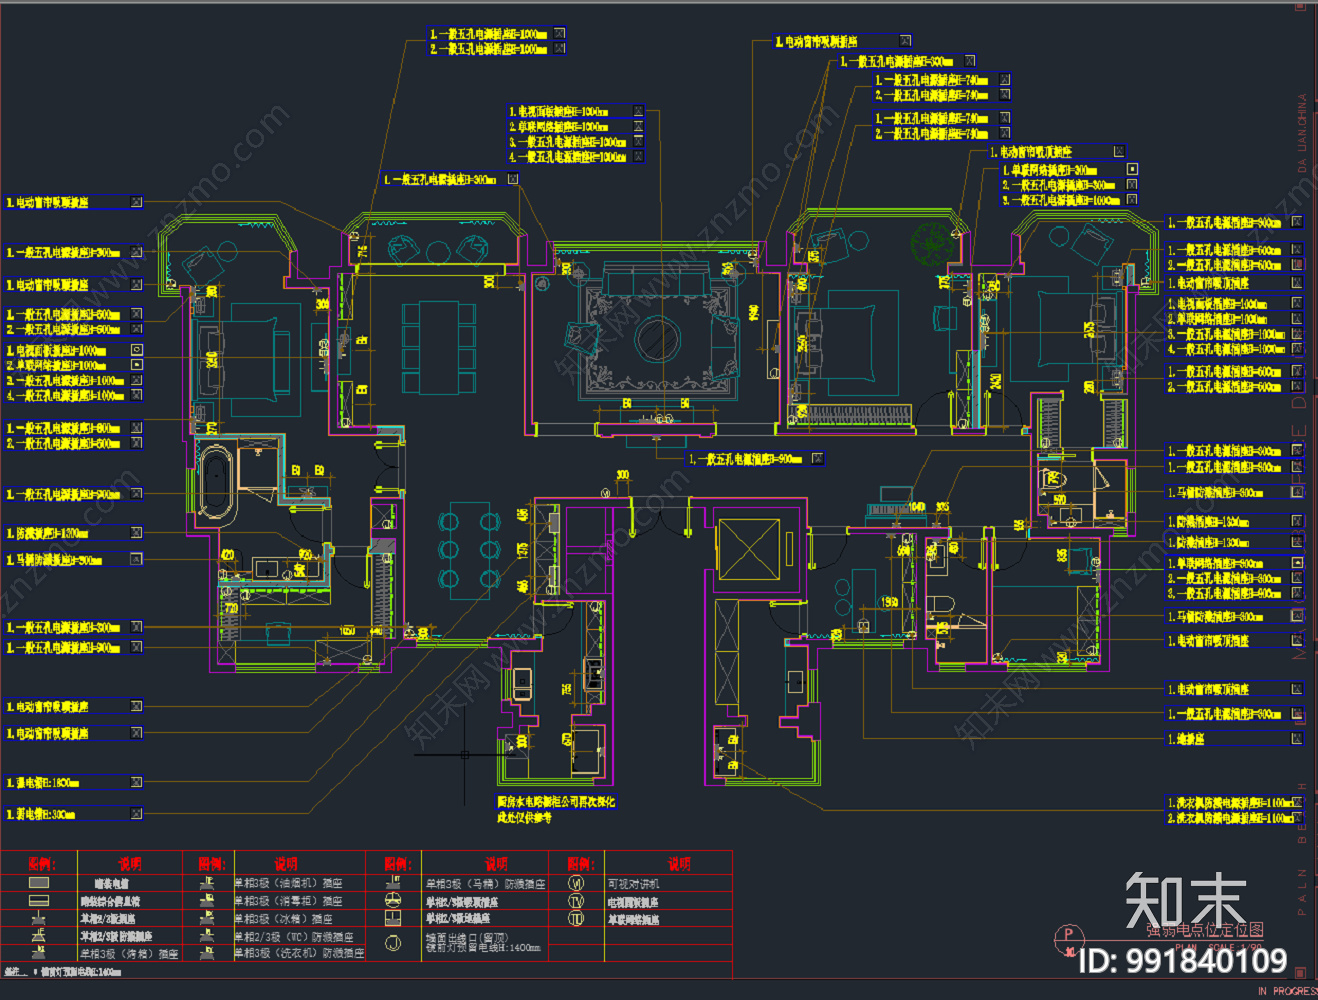Click the 地插座 square legend symbol
The width and height of the screenshot is (1318, 1000).
(393, 918)
